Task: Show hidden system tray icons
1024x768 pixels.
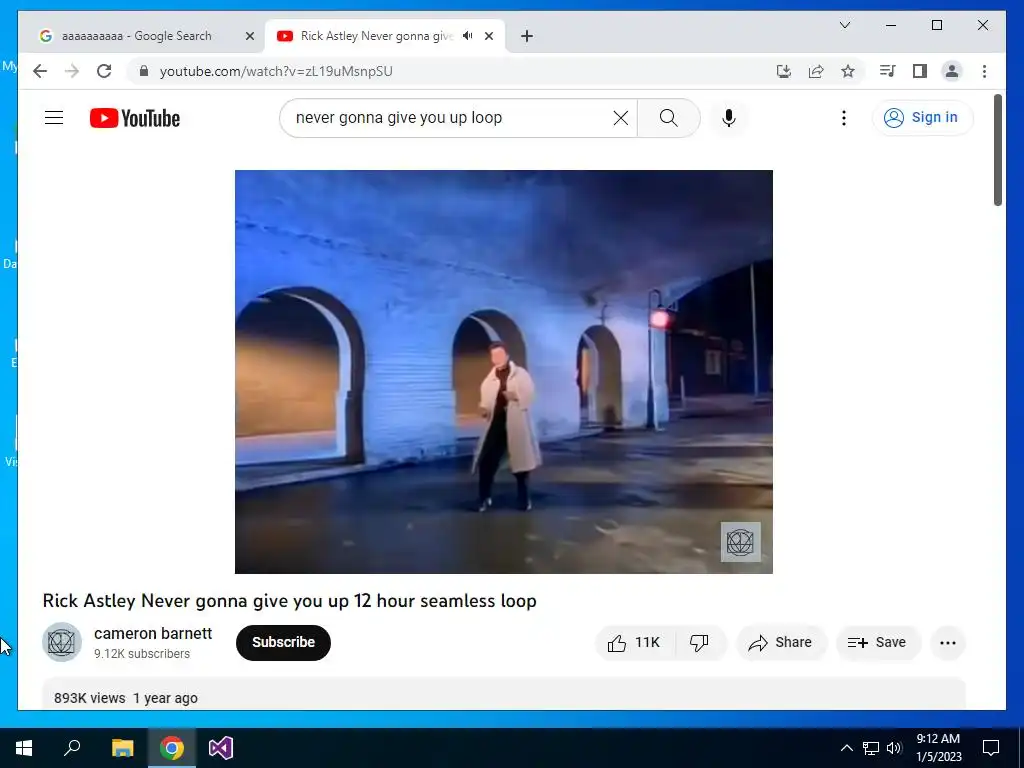Action: (846, 748)
